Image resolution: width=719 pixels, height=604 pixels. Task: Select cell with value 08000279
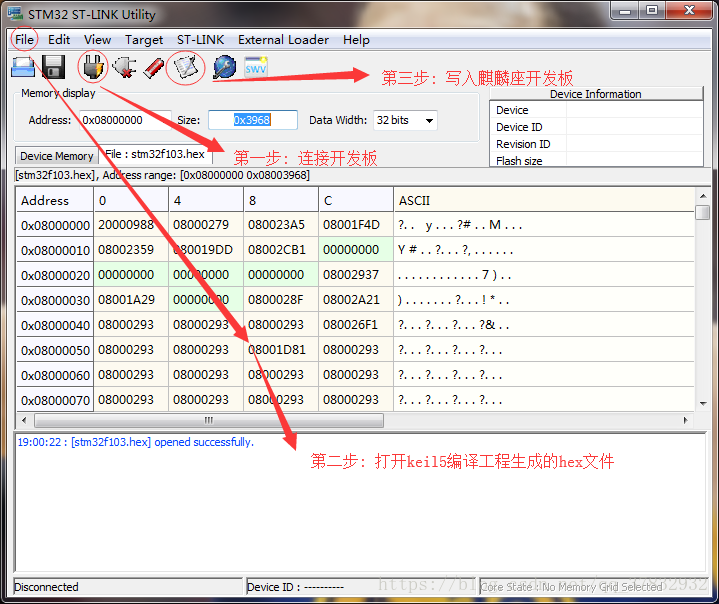(x=206, y=225)
